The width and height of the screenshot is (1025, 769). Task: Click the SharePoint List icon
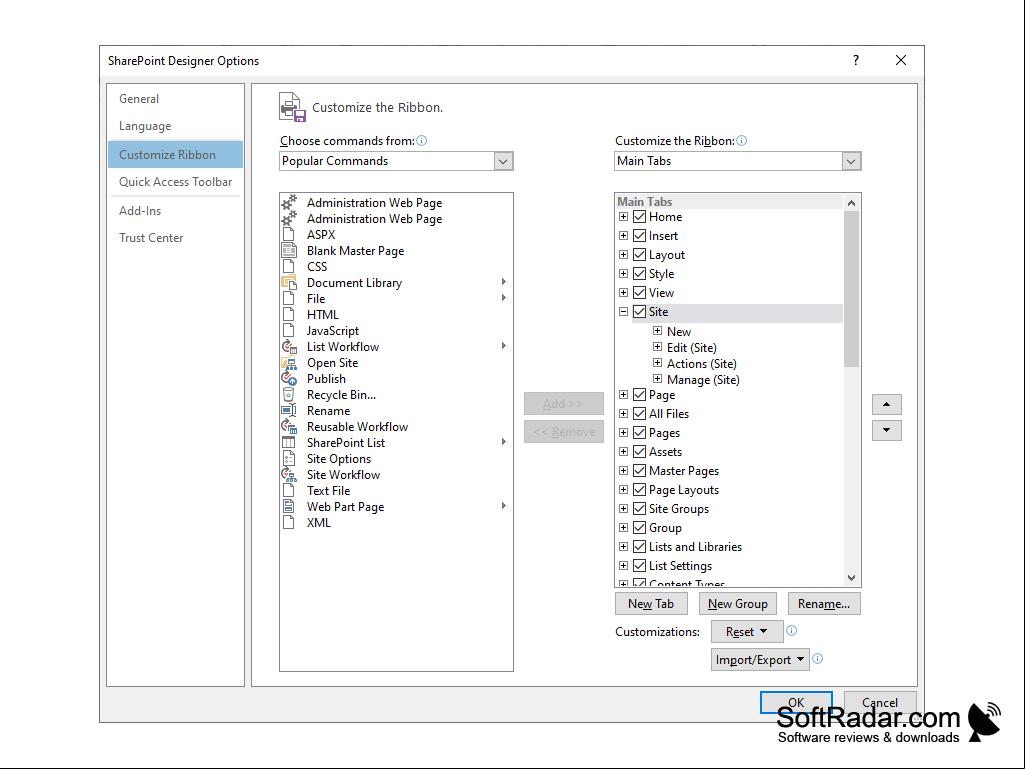[x=289, y=443]
